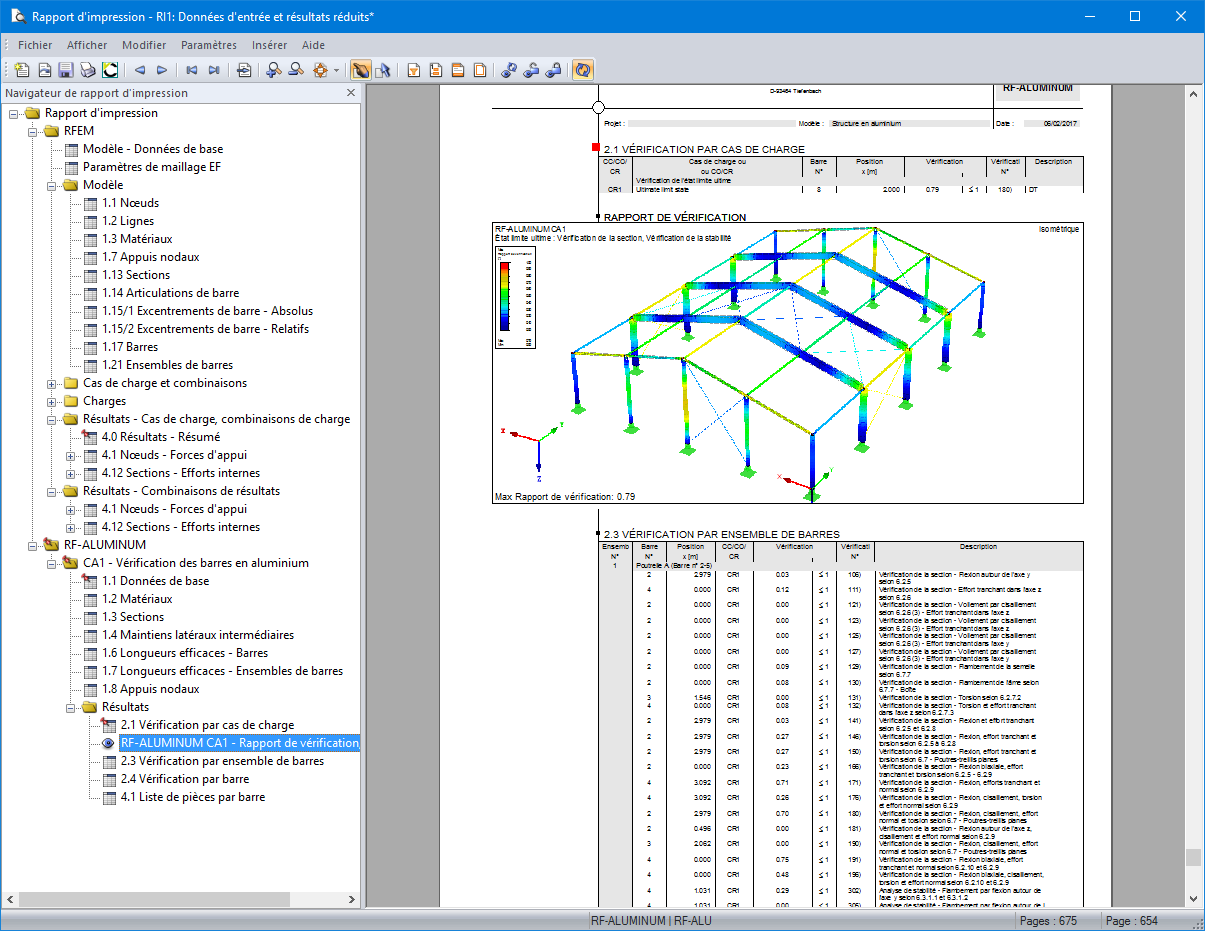The image size is (1205, 931).
Task: Open the zoom options dropdown arrow
Action: [336, 70]
